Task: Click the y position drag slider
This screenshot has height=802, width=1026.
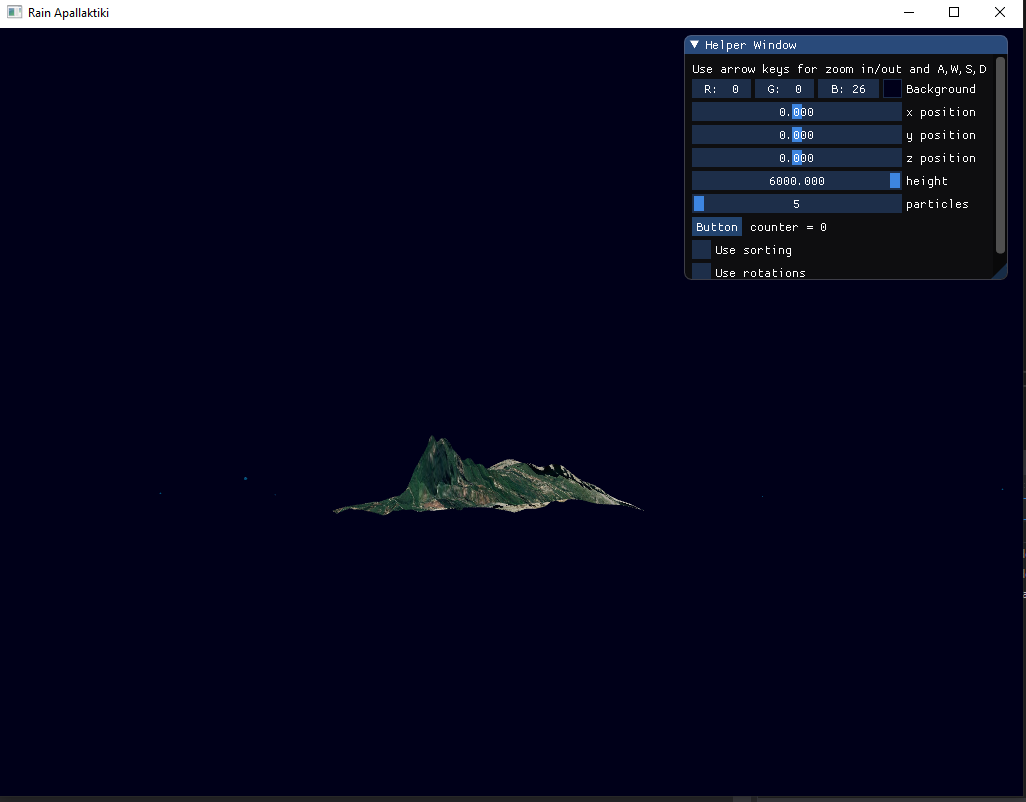Action: click(796, 134)
